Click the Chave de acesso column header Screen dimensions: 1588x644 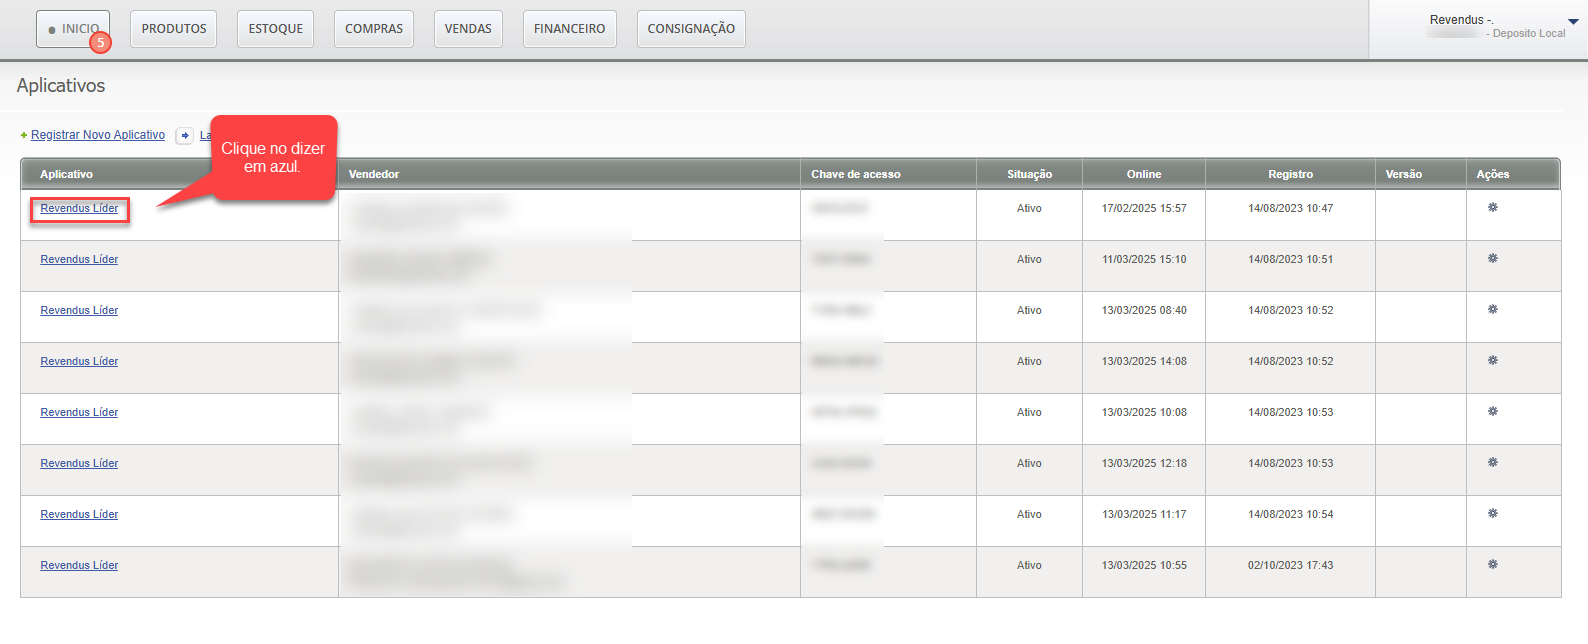856,174
